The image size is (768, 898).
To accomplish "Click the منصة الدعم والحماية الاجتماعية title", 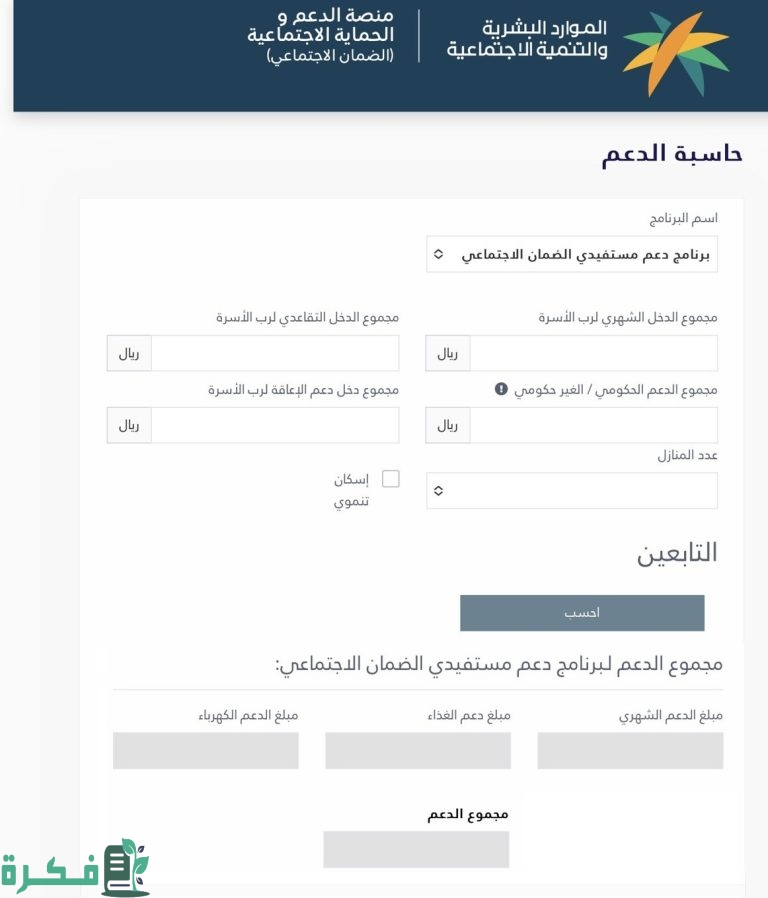I will point(321,35).
